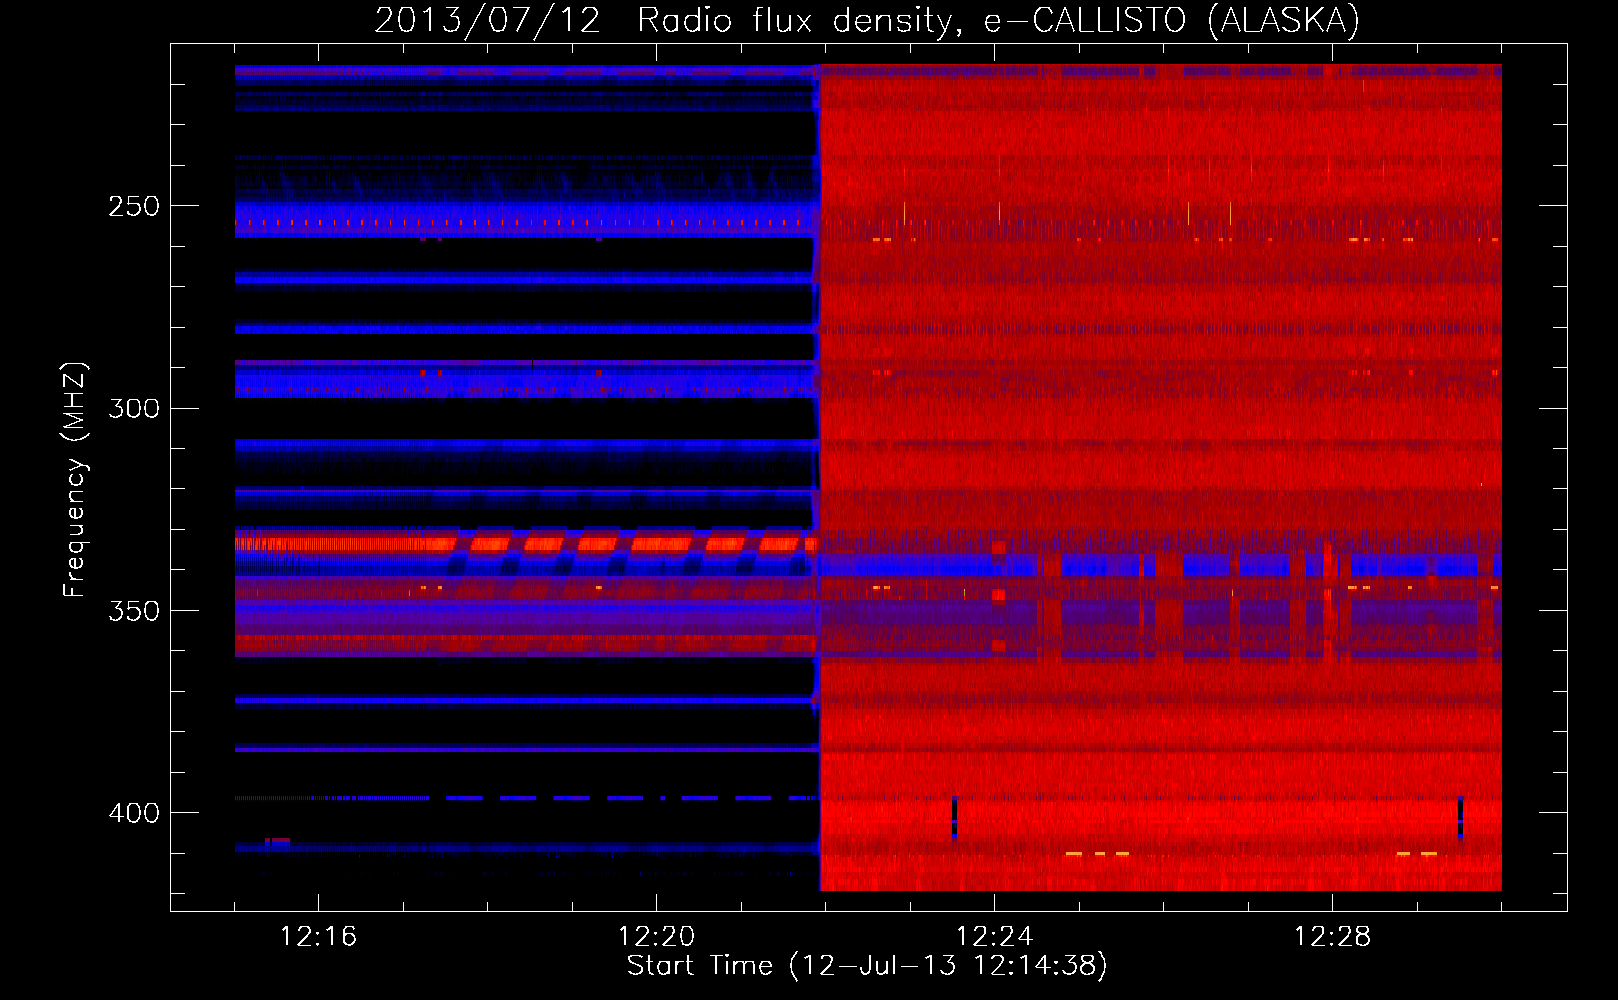The width and height of the screenshot is (1618, 1000).
Task: Click the 400 frequency tick label
Action: (x=134, y=813)
